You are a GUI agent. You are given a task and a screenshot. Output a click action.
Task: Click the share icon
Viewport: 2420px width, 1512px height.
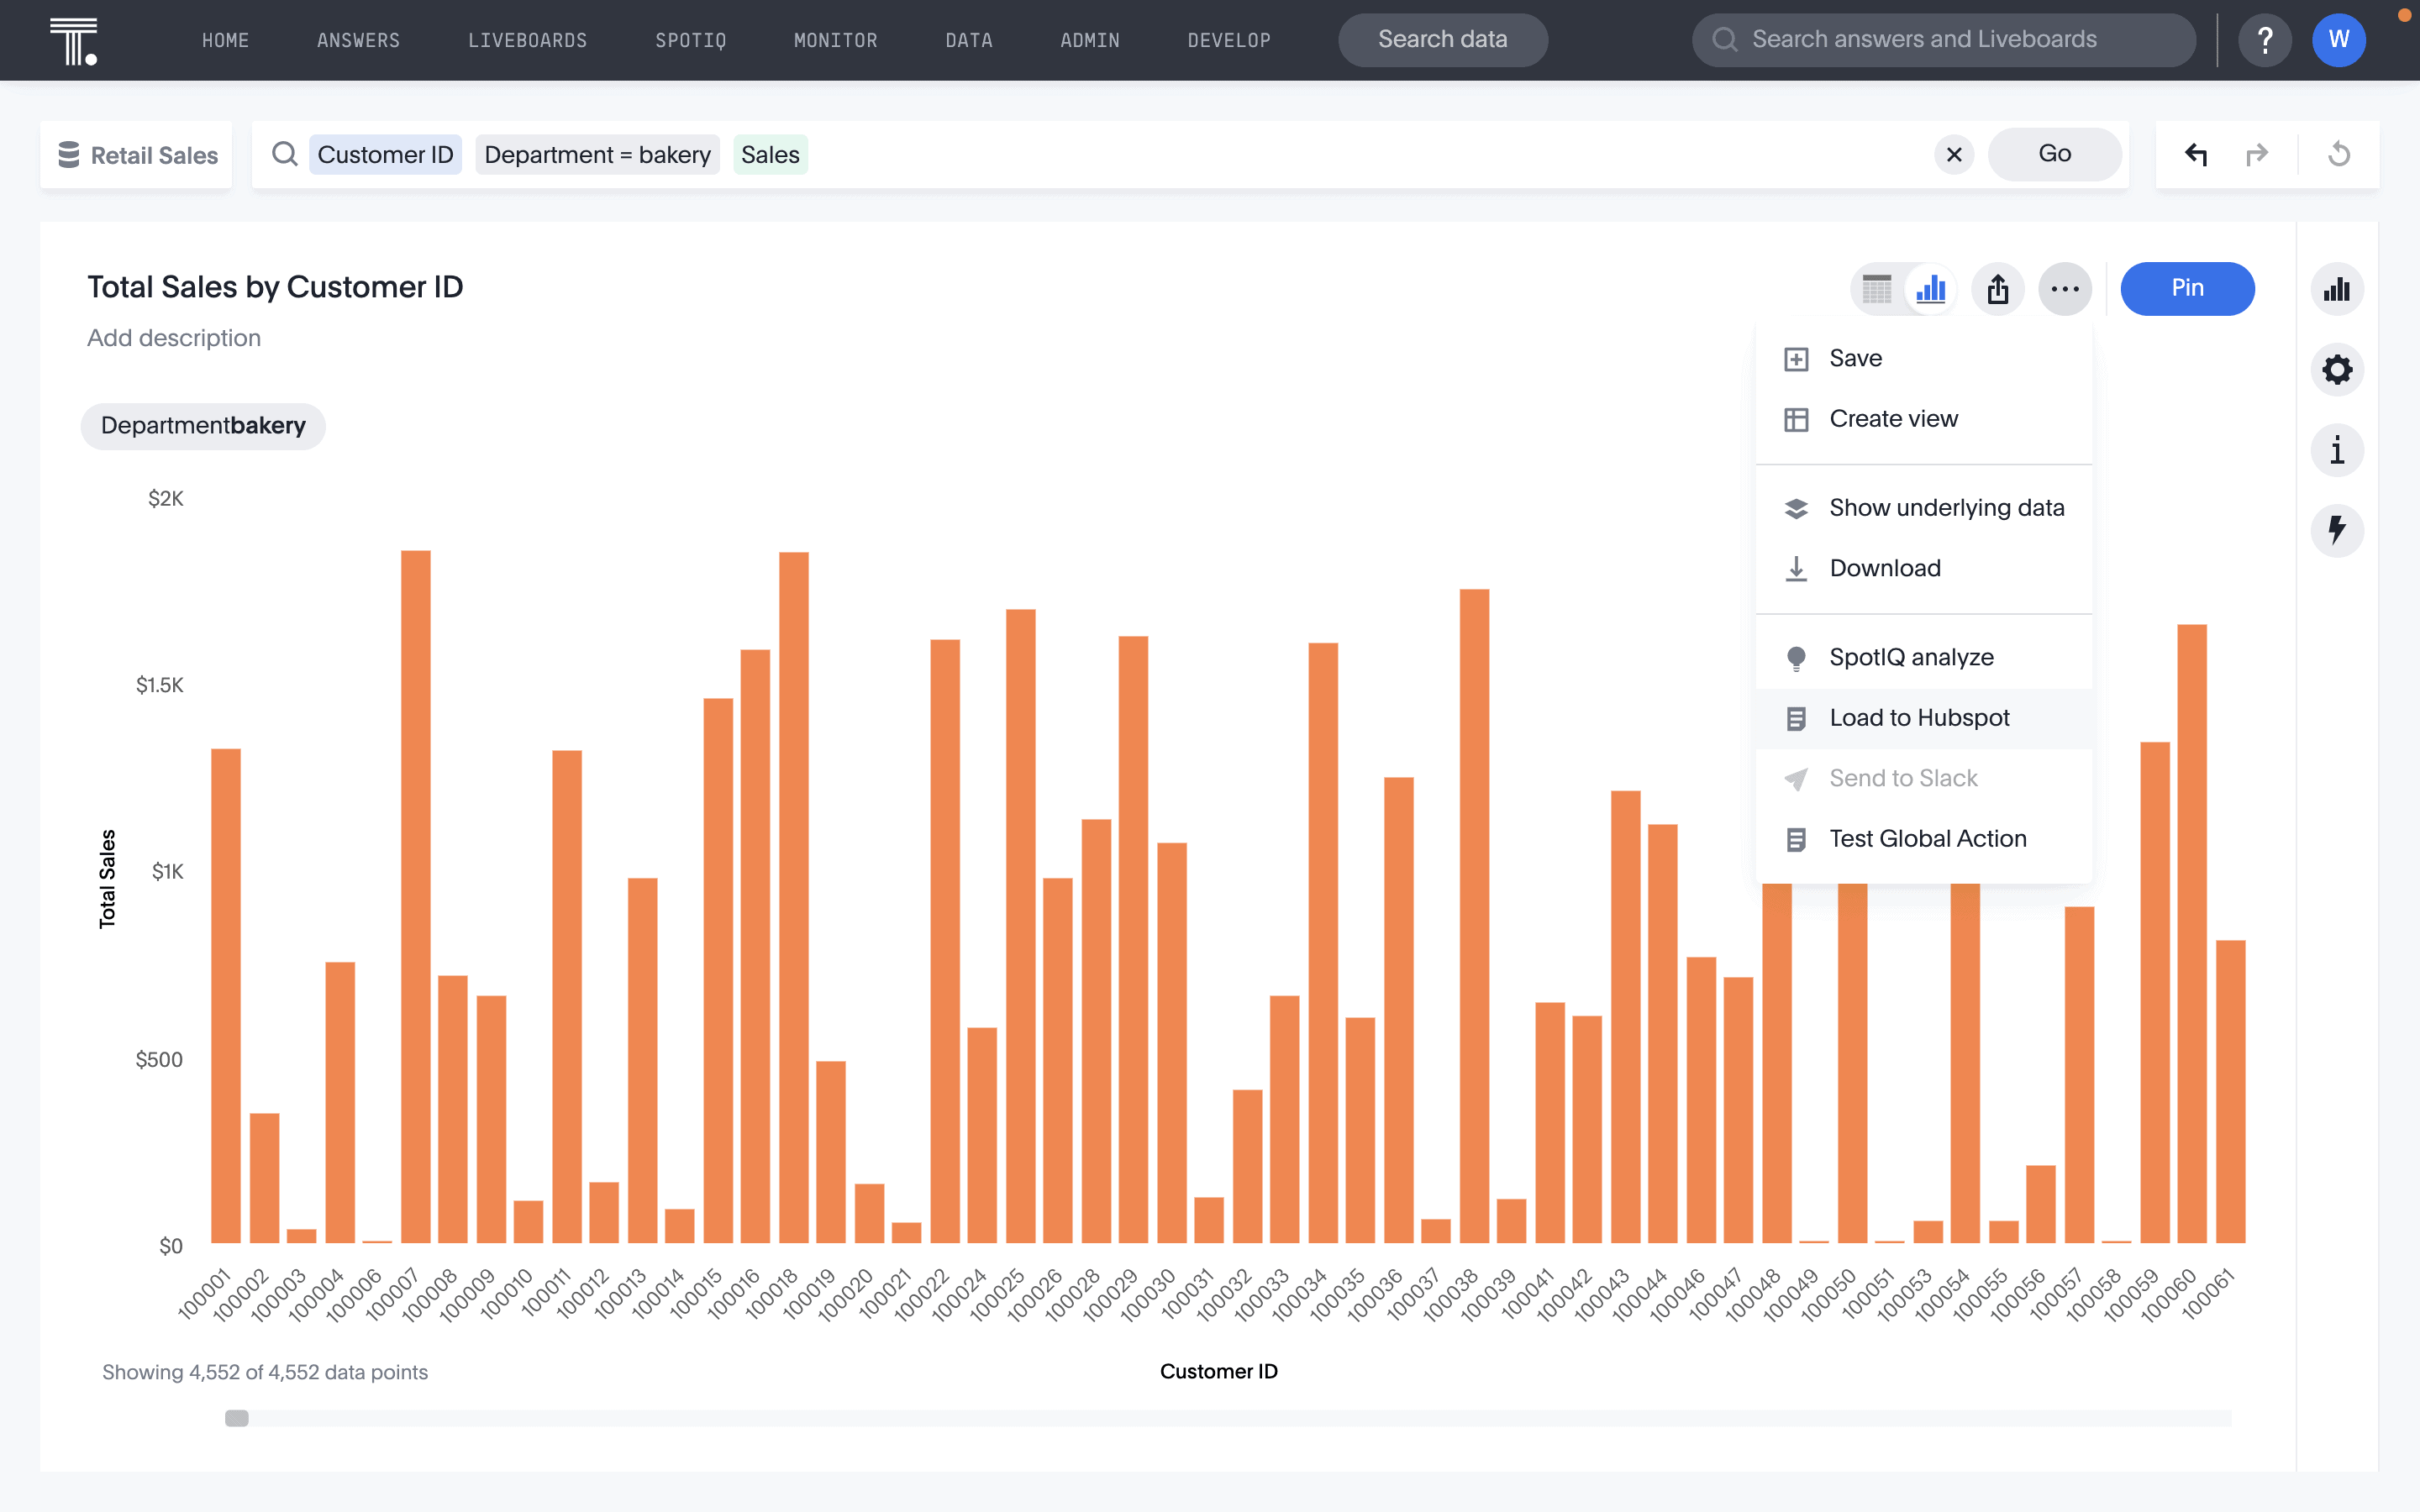(x=1998, y=289)
